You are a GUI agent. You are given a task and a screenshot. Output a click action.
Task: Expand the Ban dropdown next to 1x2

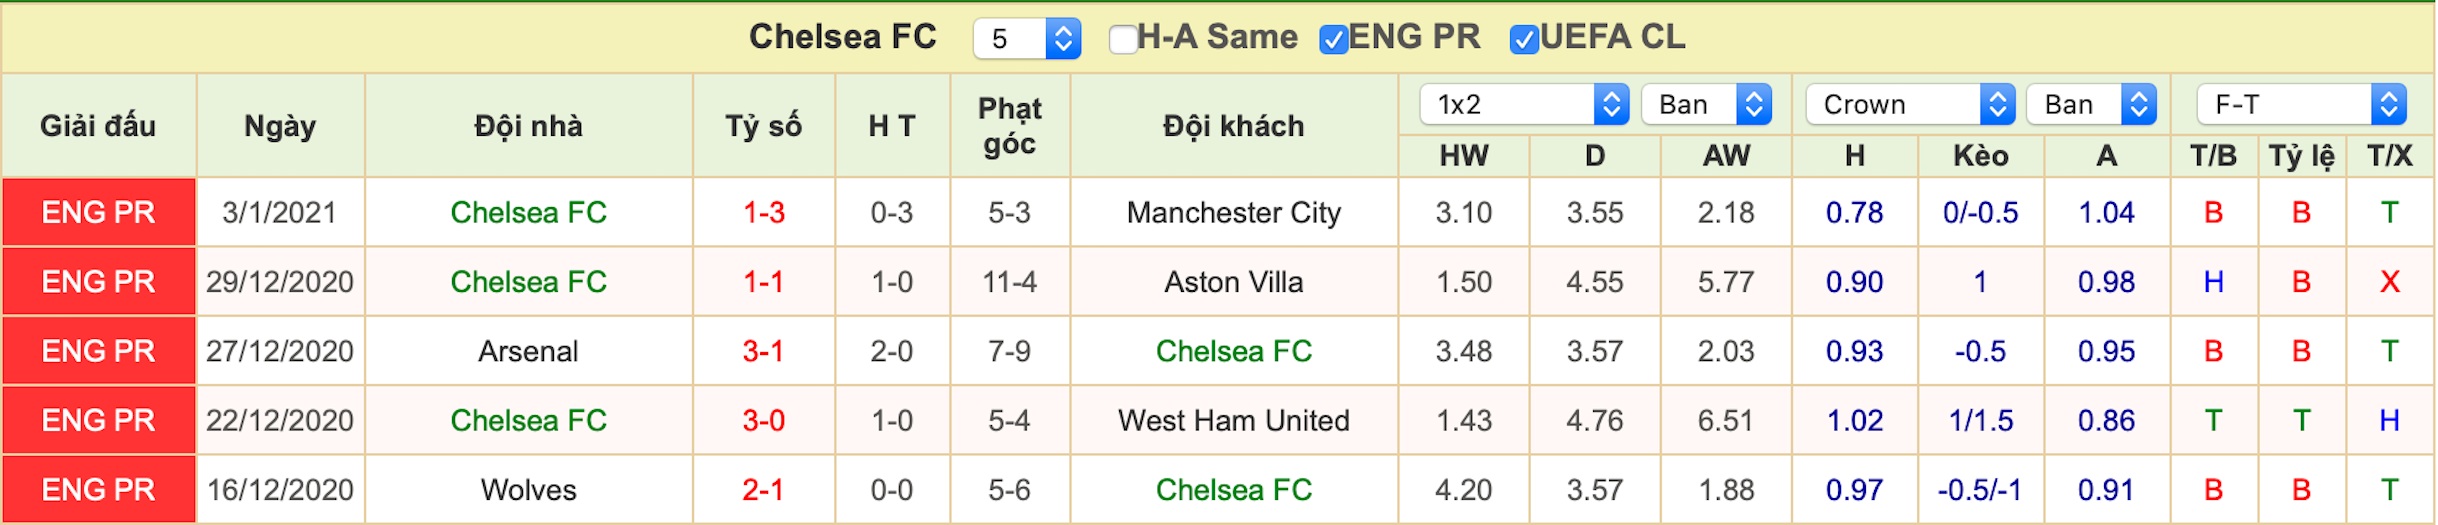pyautogui.click(x=1706, y=104)
